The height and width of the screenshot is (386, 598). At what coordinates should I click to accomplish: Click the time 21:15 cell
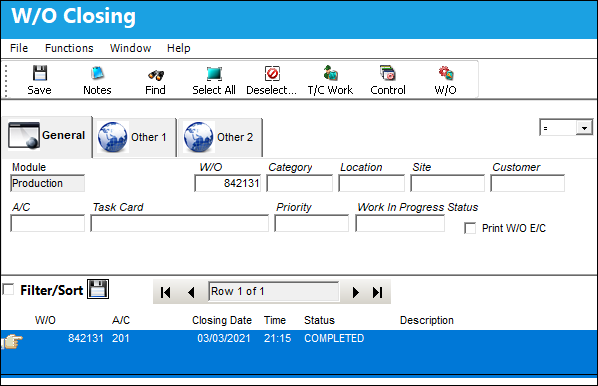[277, 338]
